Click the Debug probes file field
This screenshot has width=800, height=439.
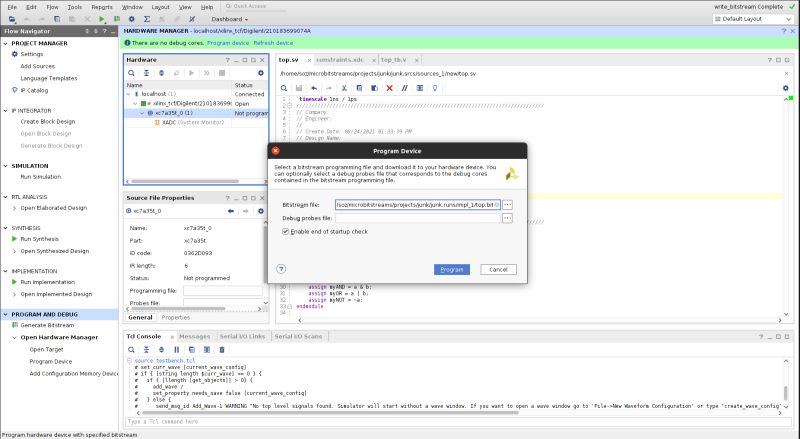point(418,218)
